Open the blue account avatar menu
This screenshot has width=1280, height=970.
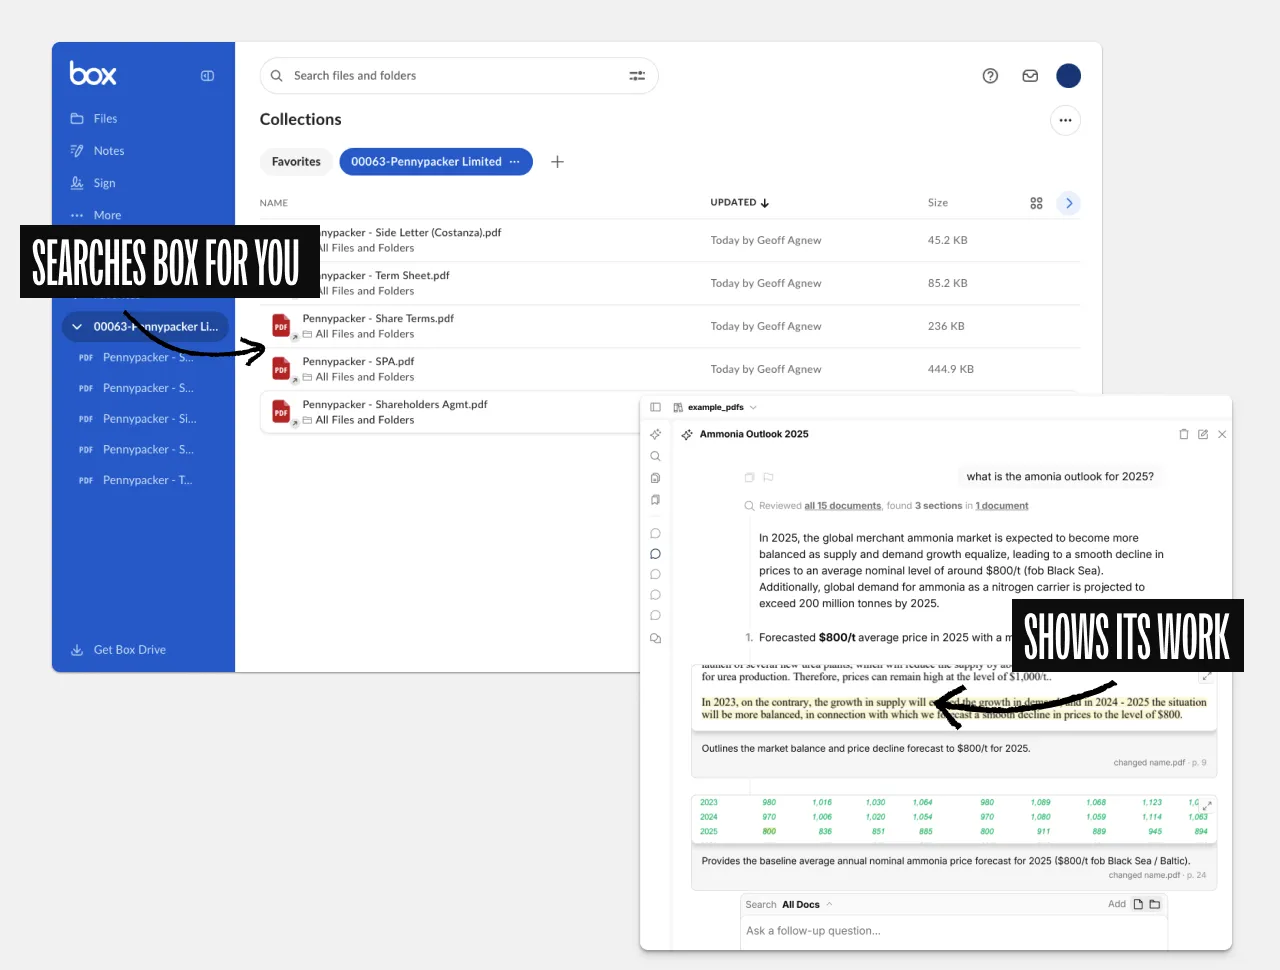point(1068,76)
